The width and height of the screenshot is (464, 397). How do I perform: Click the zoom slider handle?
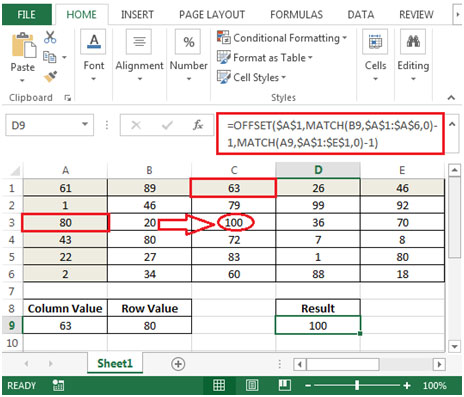pyautogui.click(x=357, y=385)
